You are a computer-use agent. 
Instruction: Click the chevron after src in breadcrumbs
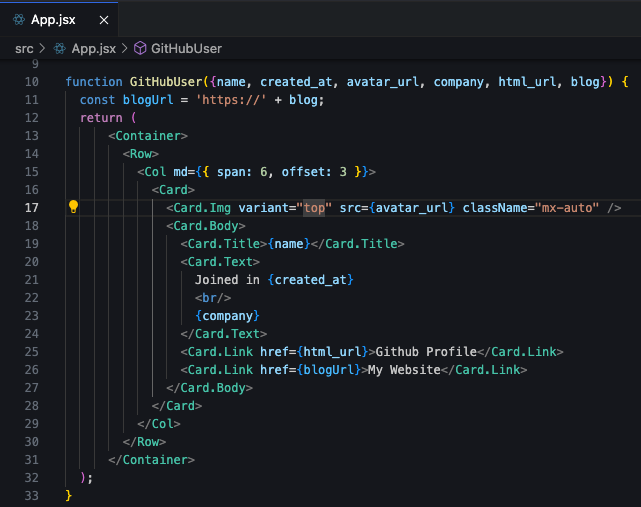pyautogui.click(x=43, y=48)
